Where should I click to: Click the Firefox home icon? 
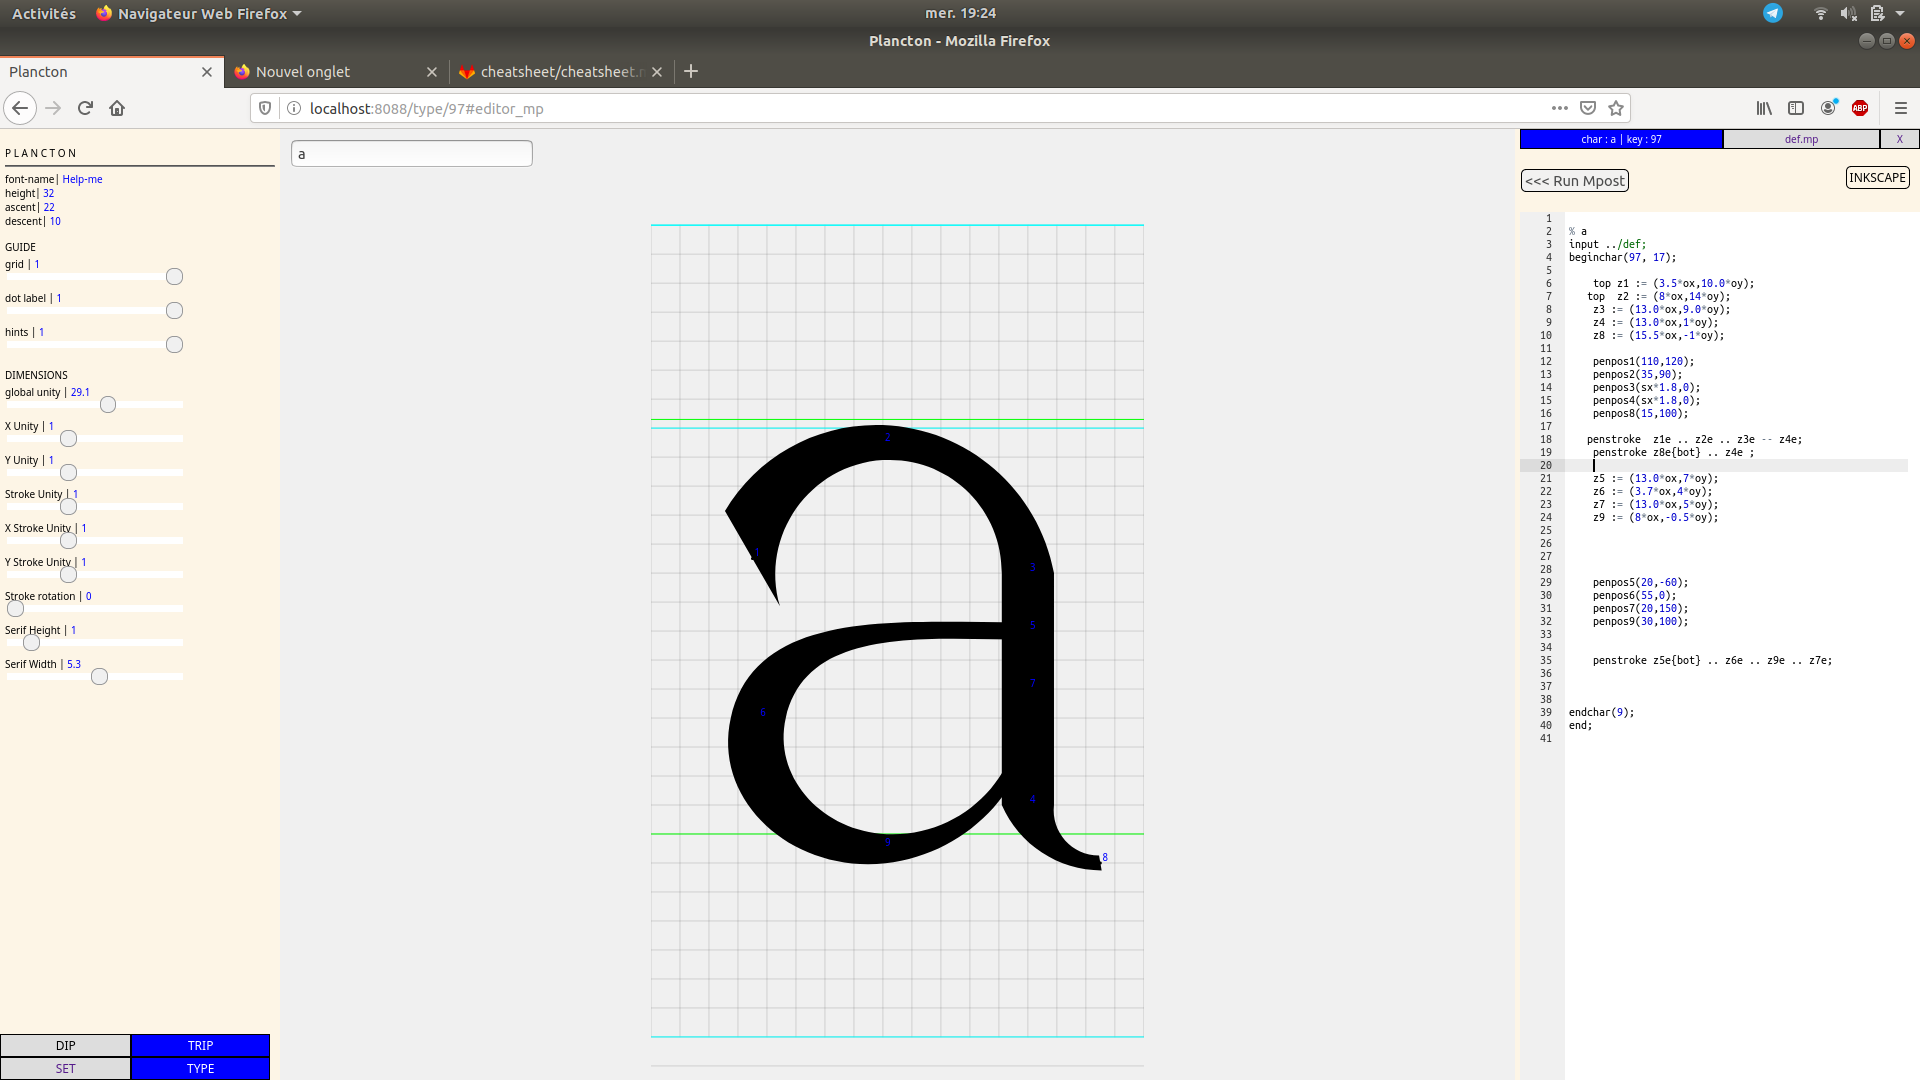coord(117,108)
